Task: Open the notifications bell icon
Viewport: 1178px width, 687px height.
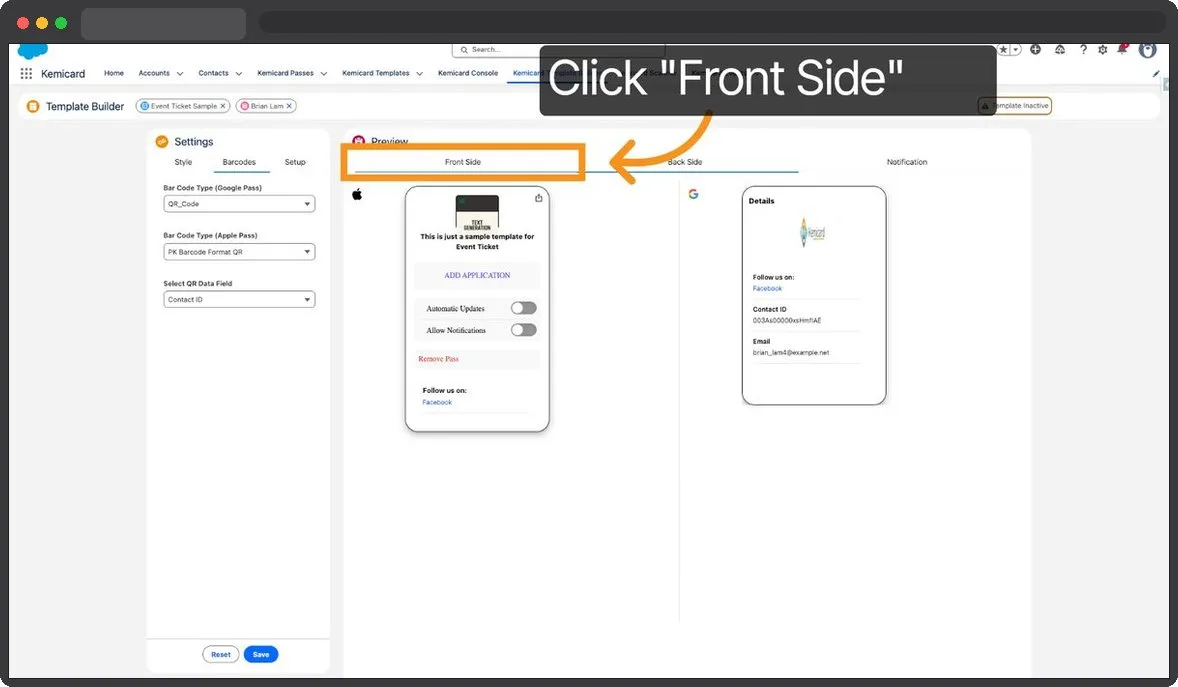Action: (1122, 49)
